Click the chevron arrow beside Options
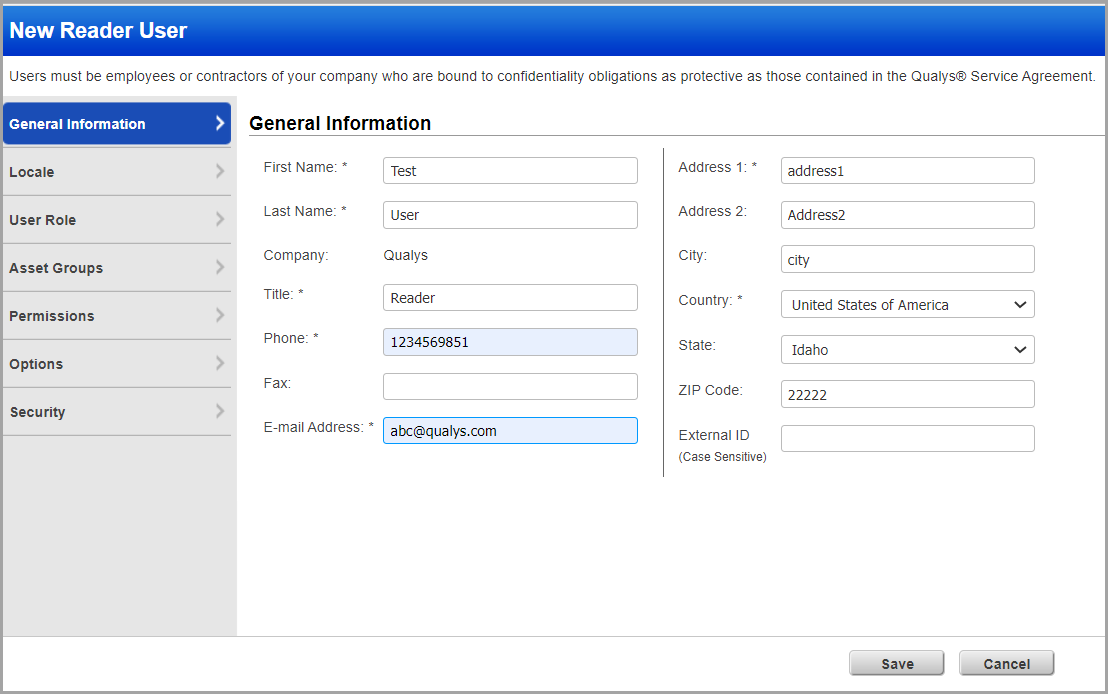The height and width of the screenshot is (694, 1108). coord(220,363)
